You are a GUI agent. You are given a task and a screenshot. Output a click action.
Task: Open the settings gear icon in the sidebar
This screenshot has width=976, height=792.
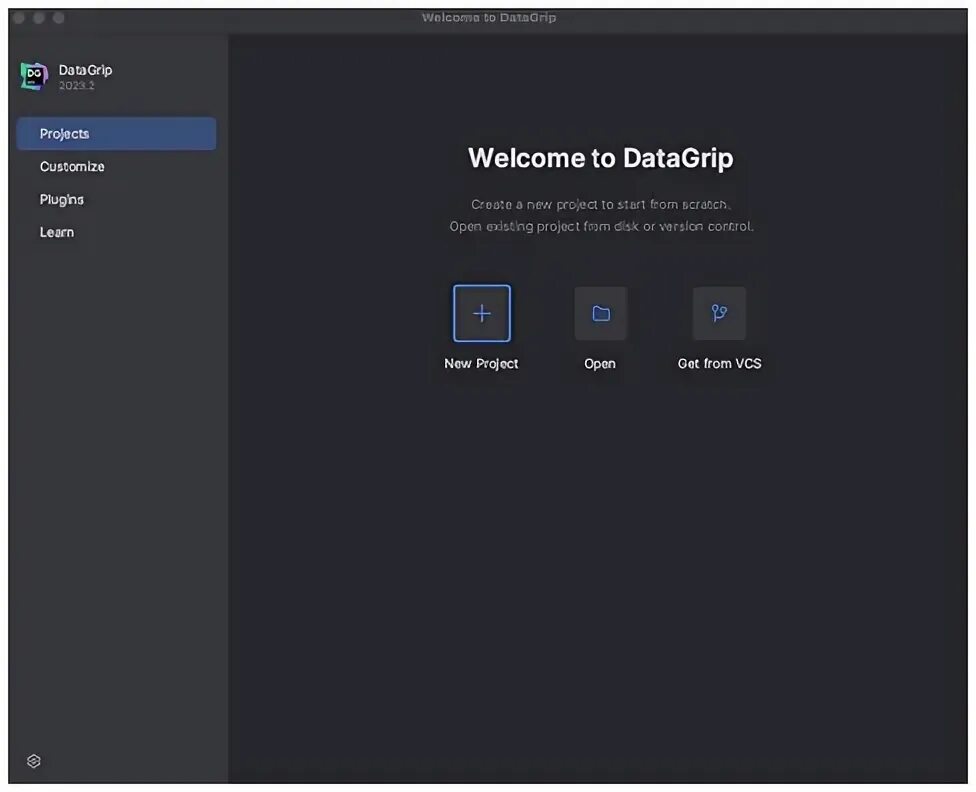click(34, 761)
